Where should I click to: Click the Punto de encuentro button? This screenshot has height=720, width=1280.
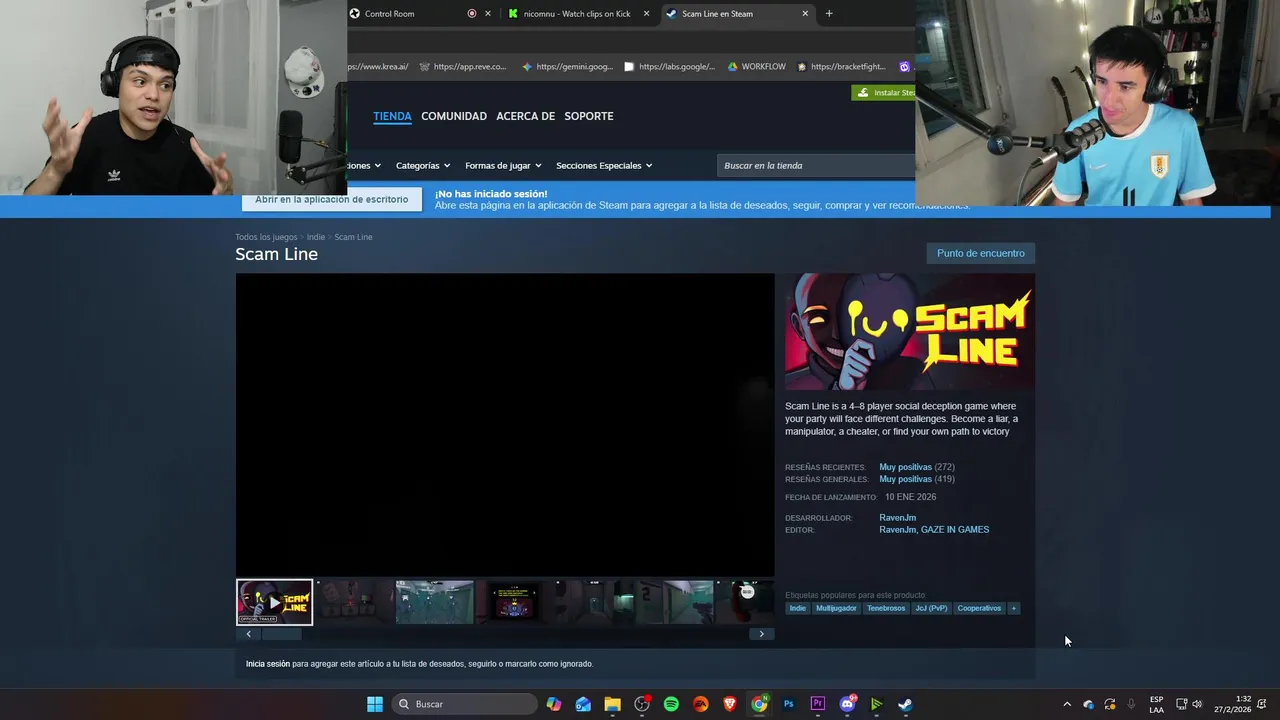980,253
